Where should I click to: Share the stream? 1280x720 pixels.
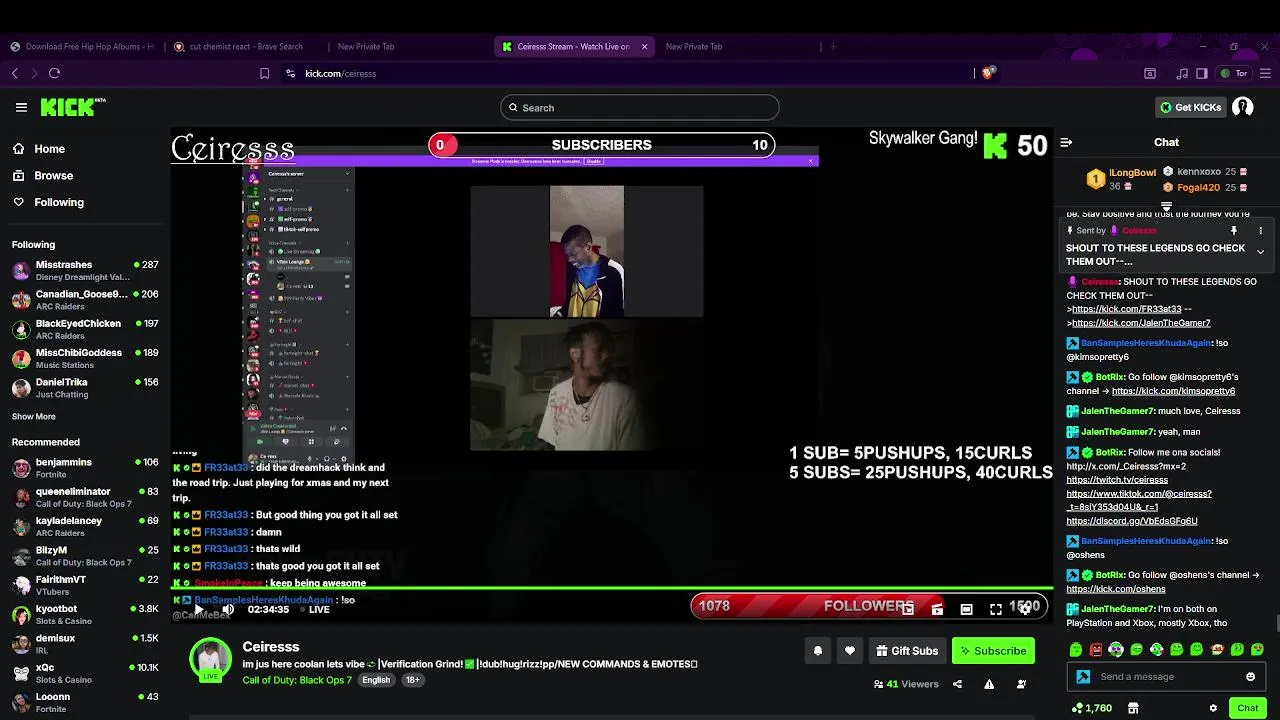pos(957,684)
